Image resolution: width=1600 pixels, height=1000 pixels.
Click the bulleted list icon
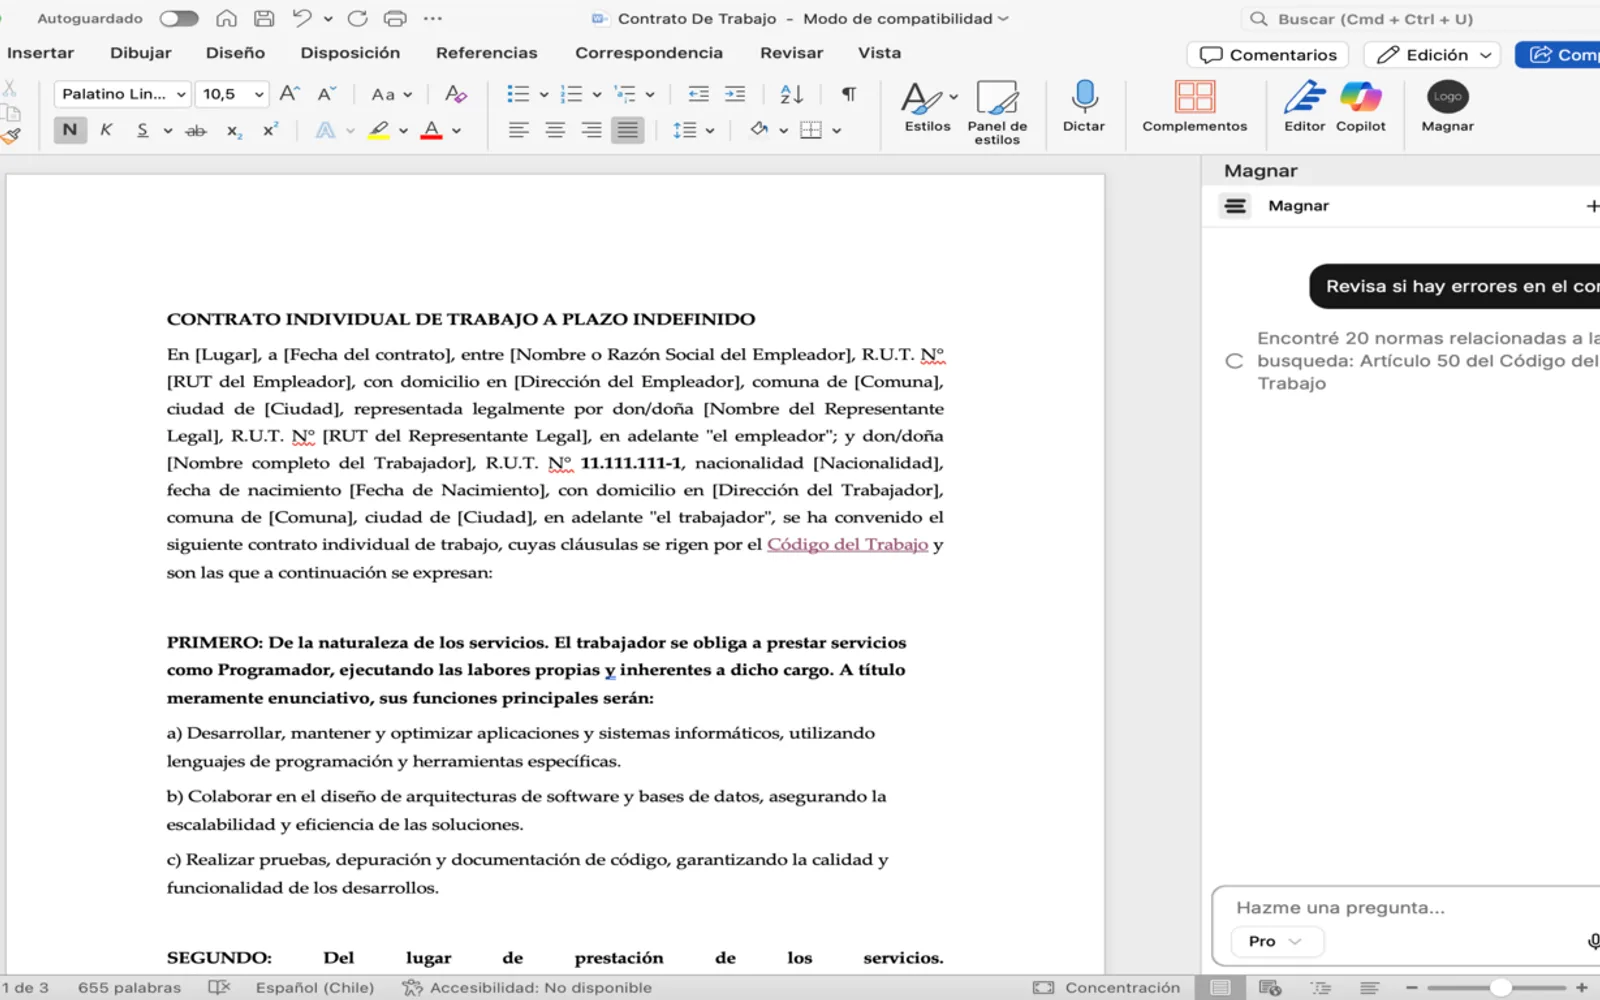tap(518, 94)
